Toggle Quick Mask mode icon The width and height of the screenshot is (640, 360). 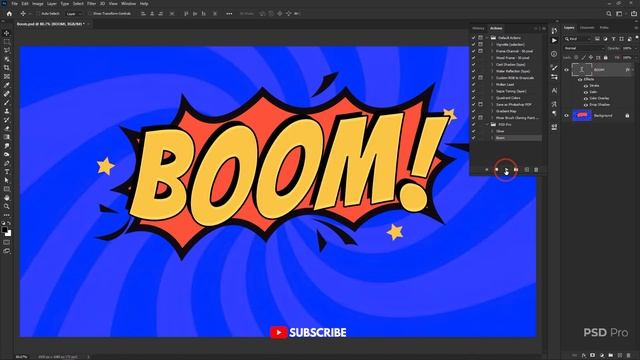tap(7, 242)
